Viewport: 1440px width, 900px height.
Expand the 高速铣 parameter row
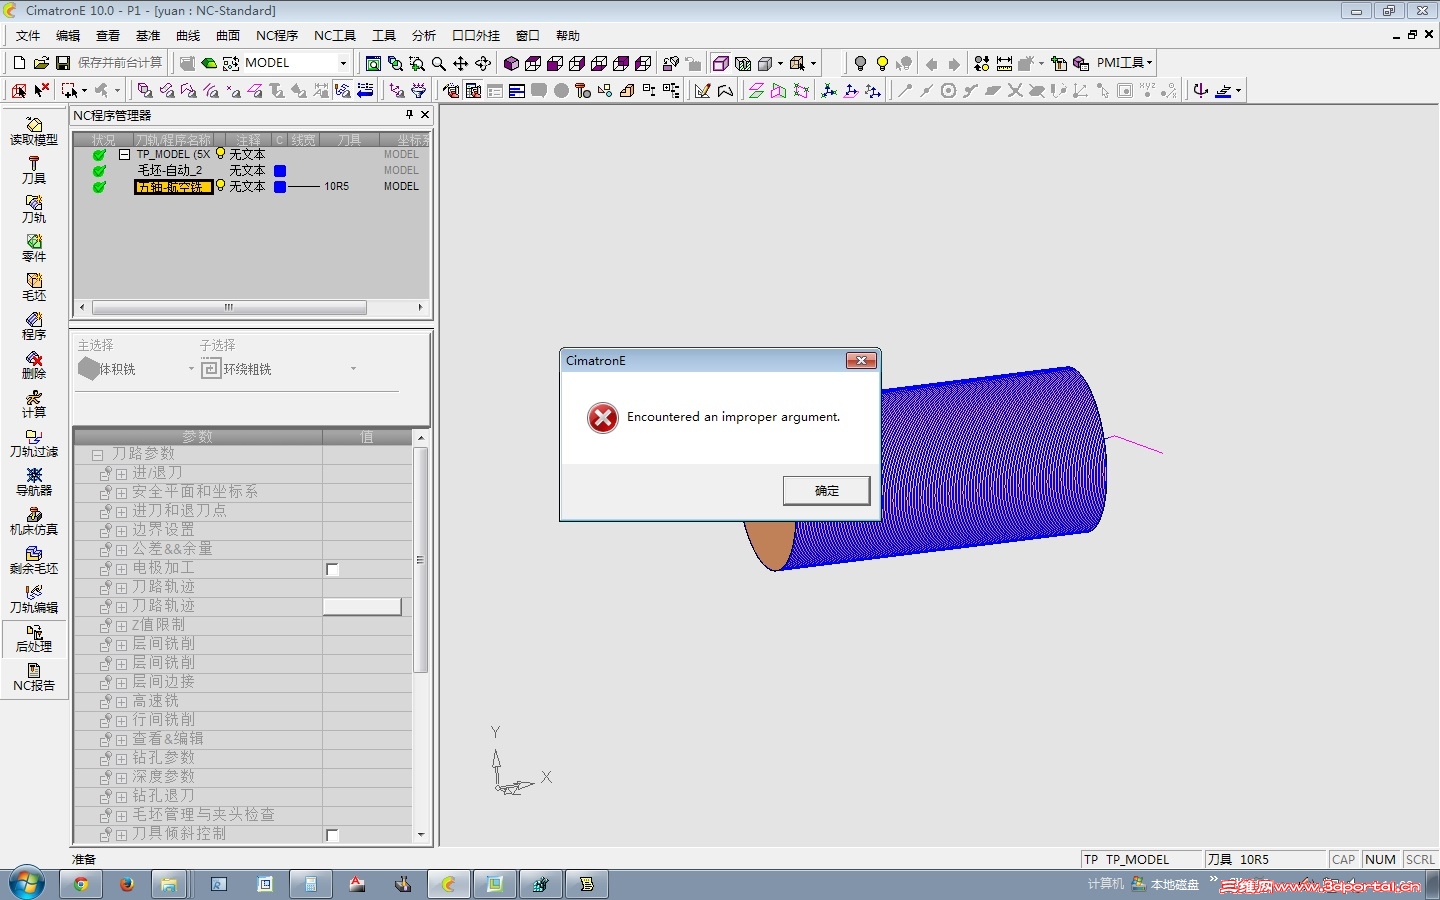tap(121, 702)
